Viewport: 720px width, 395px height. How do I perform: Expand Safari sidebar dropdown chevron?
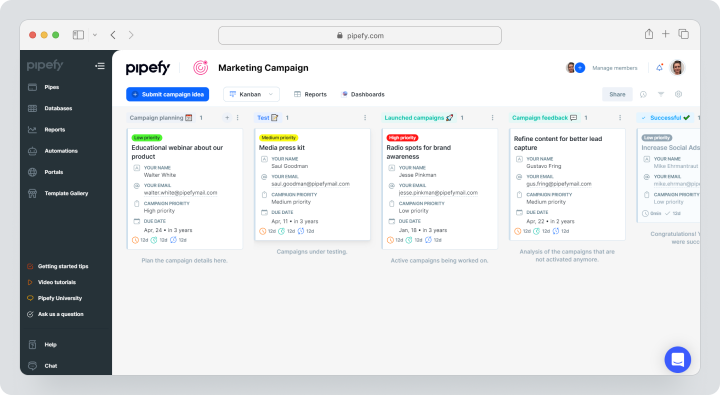pos(95,35)
